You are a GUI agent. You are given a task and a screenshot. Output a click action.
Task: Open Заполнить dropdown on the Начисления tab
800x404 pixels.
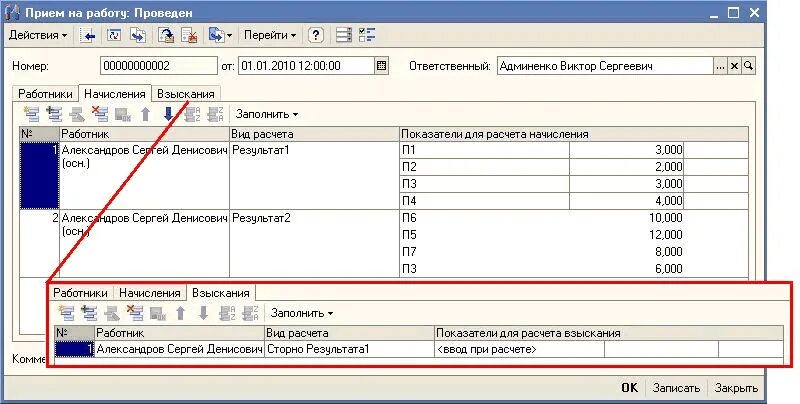267,114
